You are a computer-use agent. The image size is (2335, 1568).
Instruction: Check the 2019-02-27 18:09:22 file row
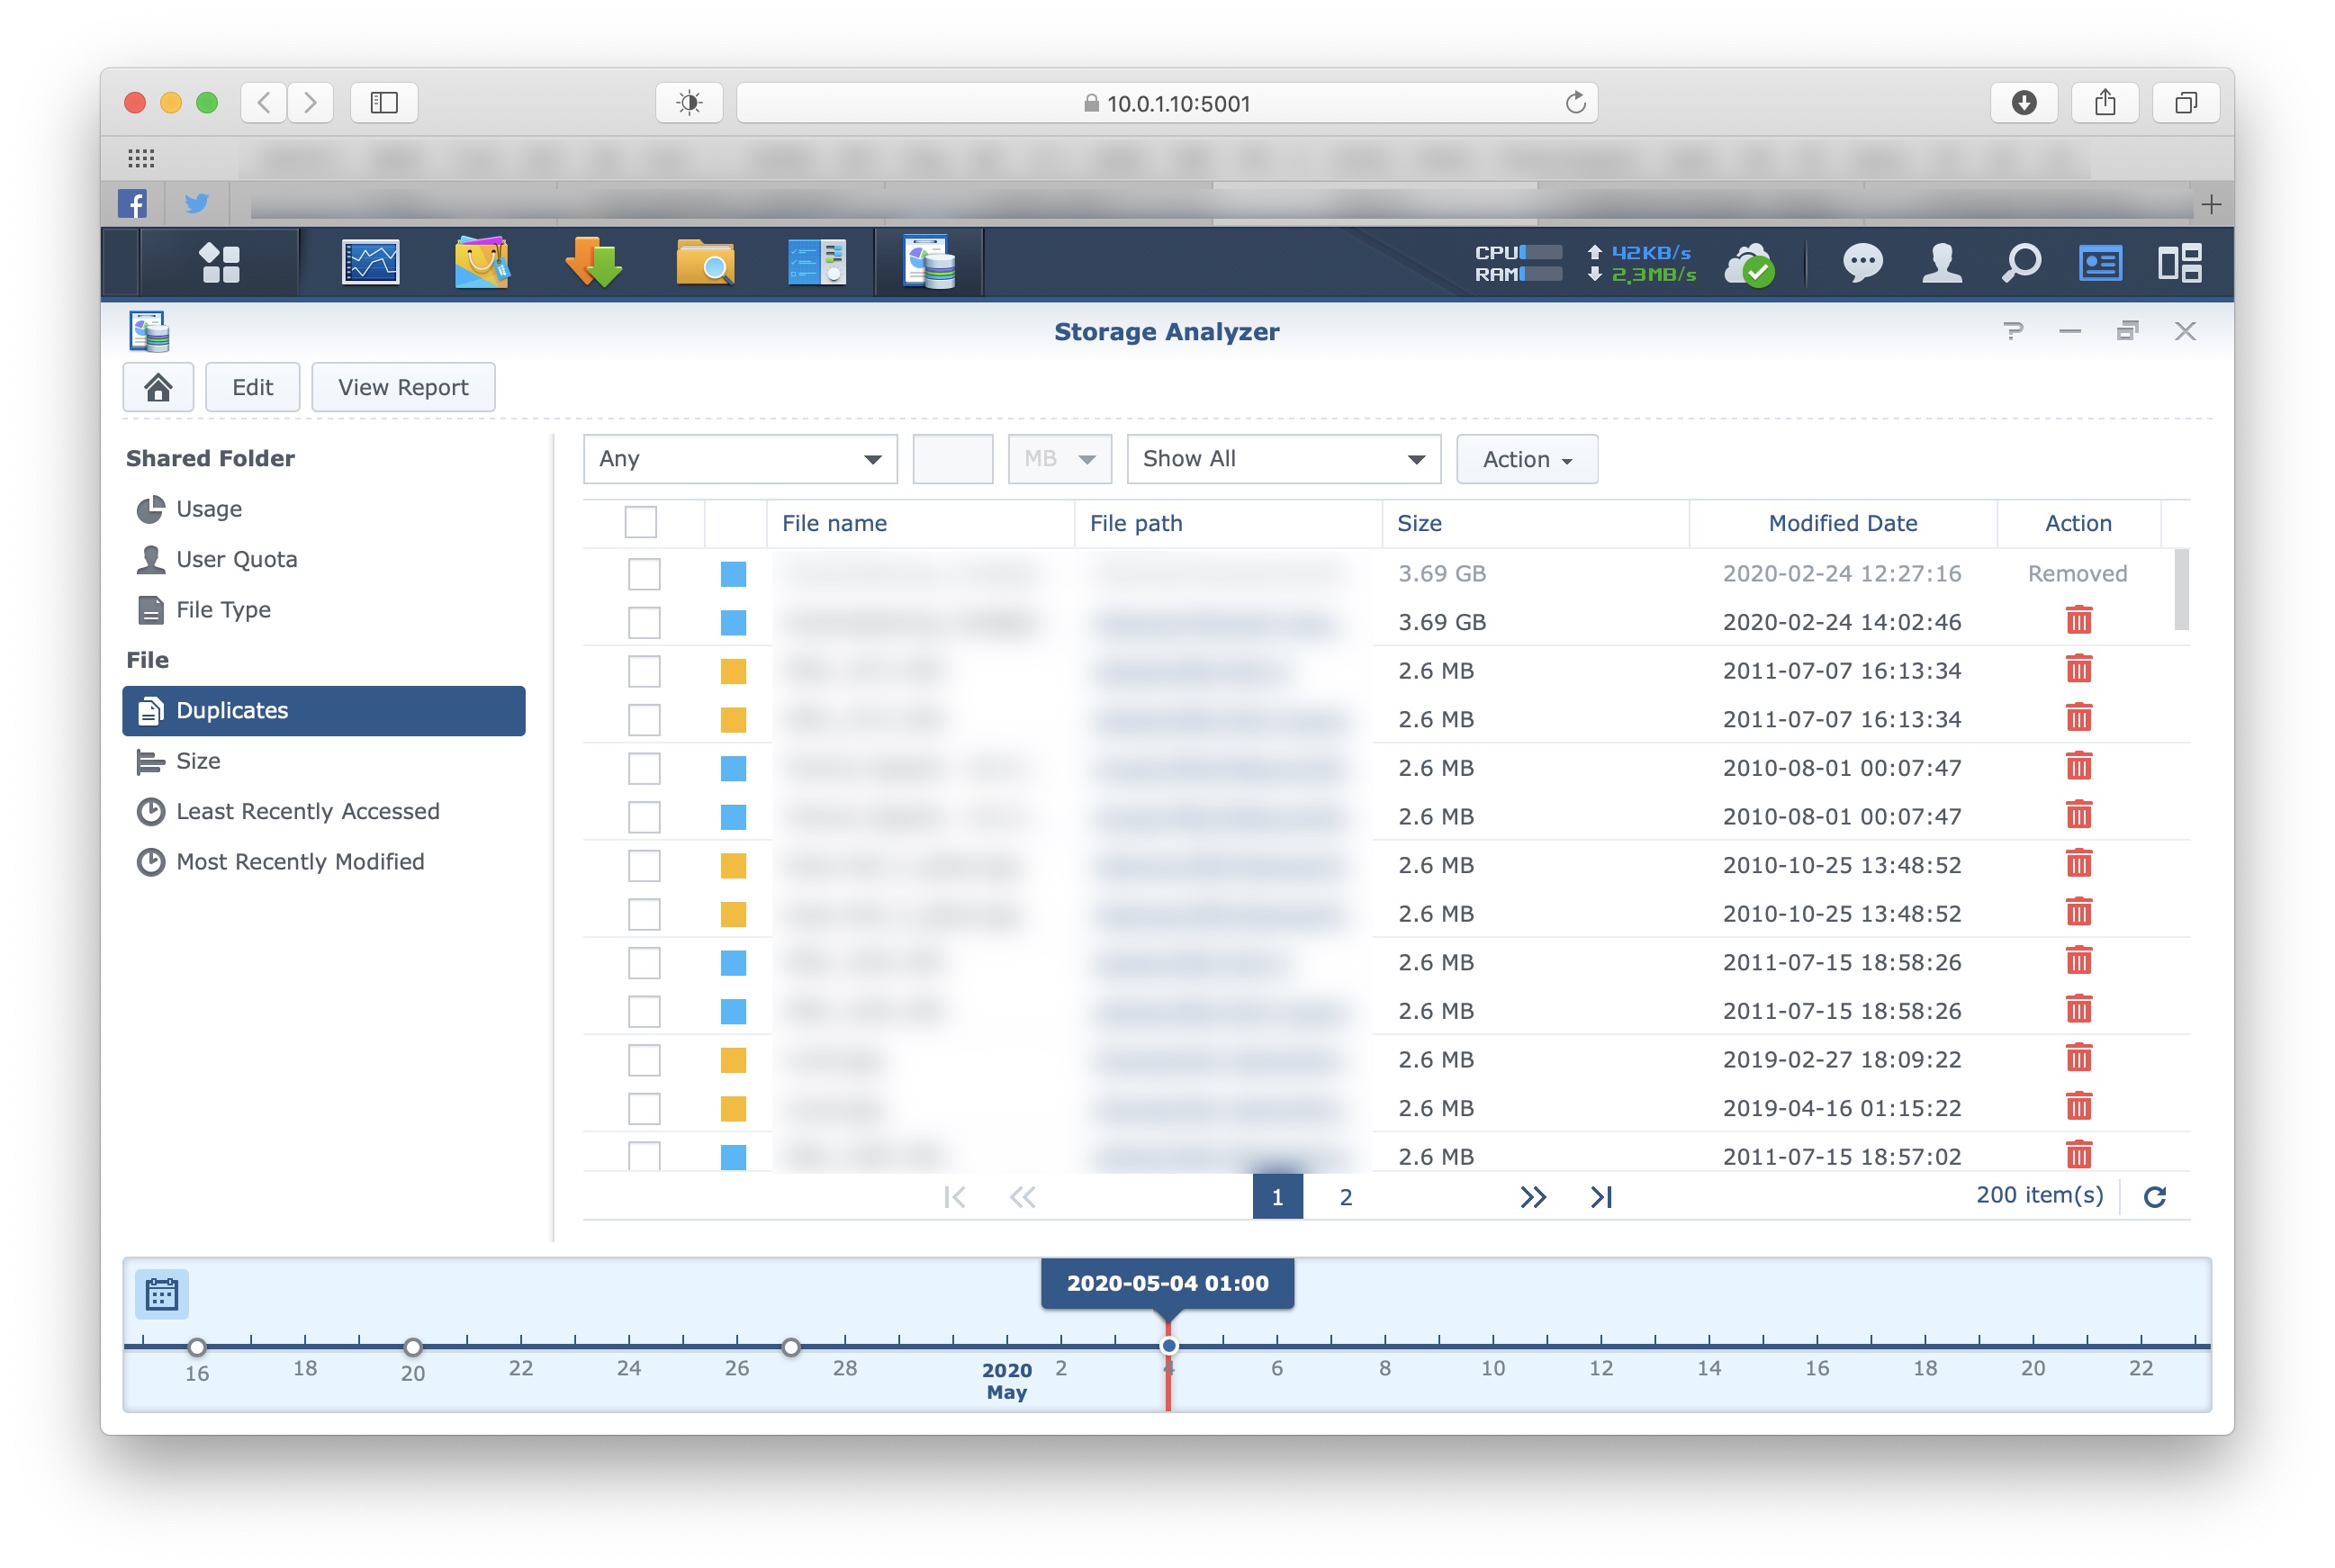pyautogui.click(x=643, y=1060)
